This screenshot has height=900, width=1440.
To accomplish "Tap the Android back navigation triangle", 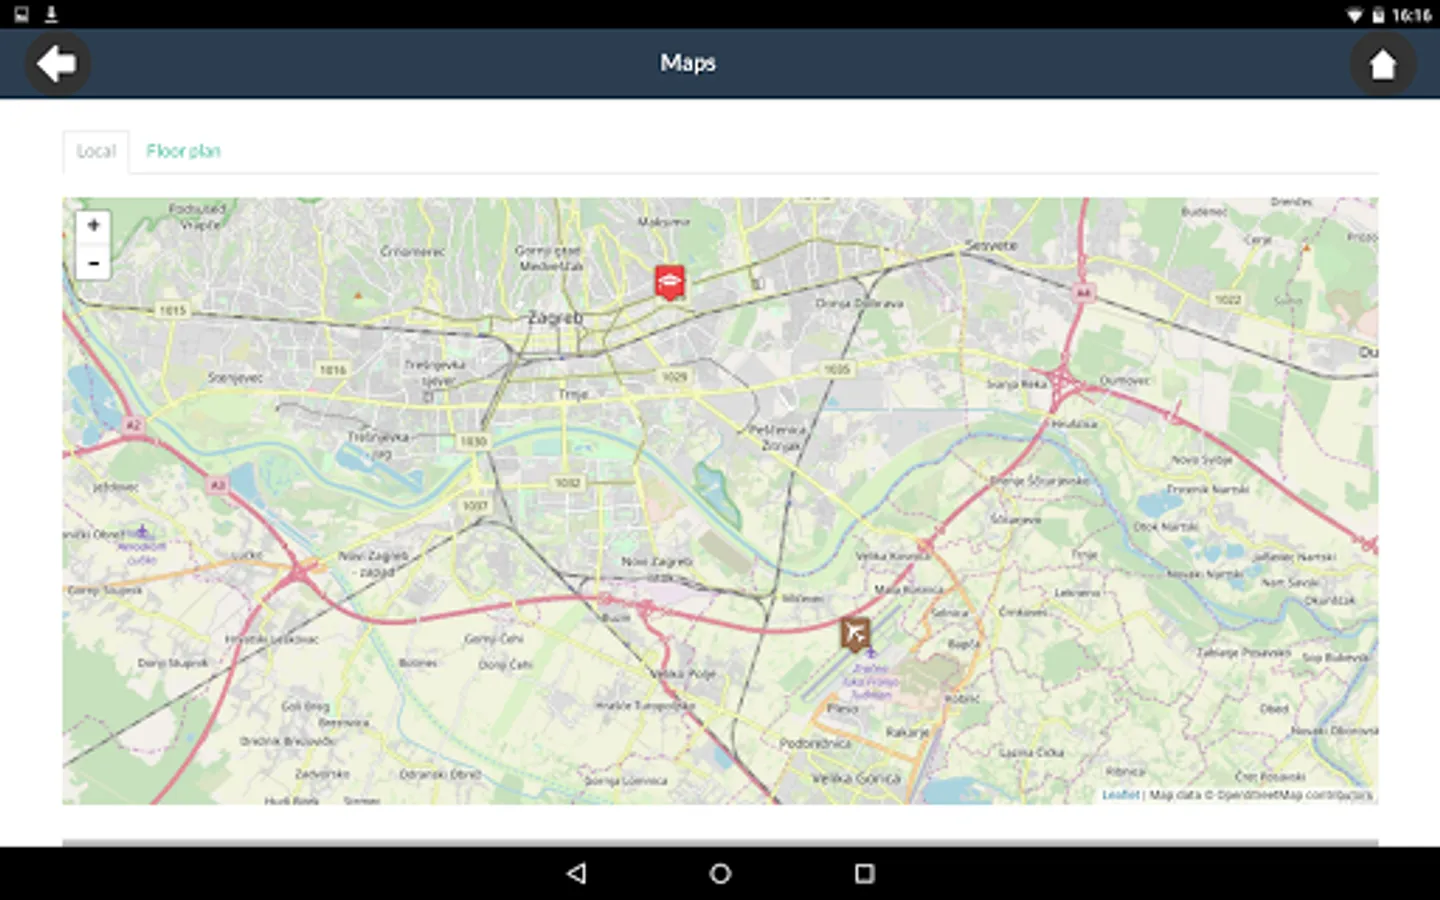I will pyautogui.click(x=576, y=873).
